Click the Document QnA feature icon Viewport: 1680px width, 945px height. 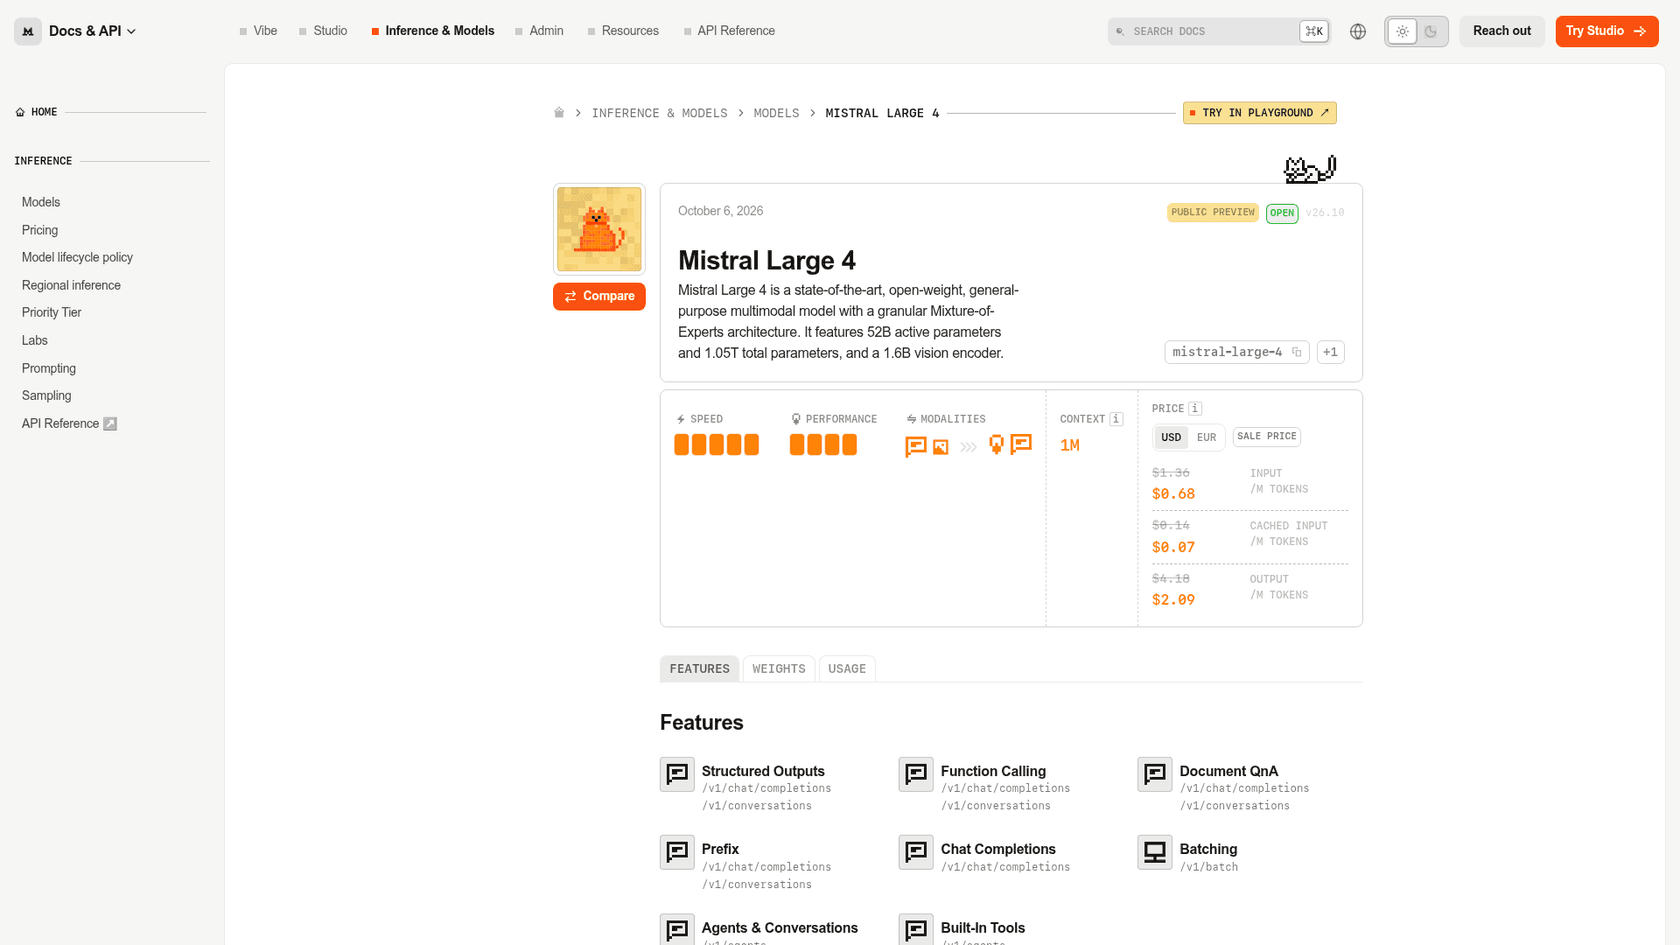[x=1155, y=774]
